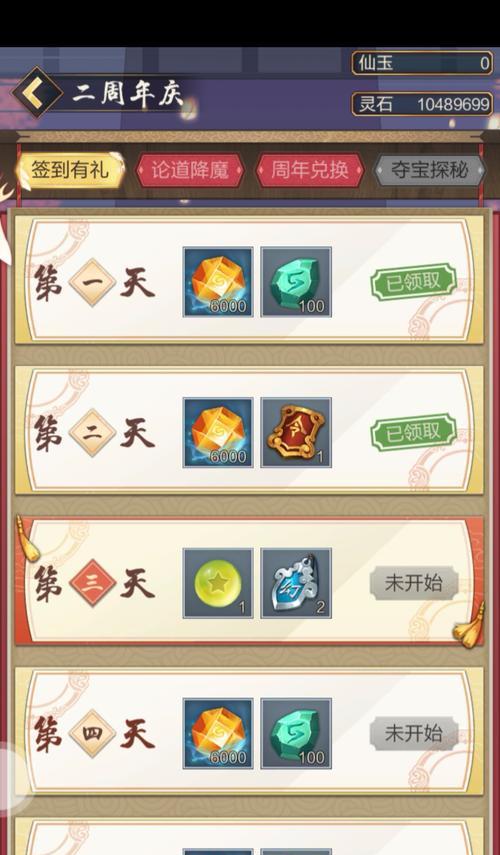The width and height of the screenshot is (500, 855).
Task: Tap the 灵石 balance 10489699
Action: point(423,104)
